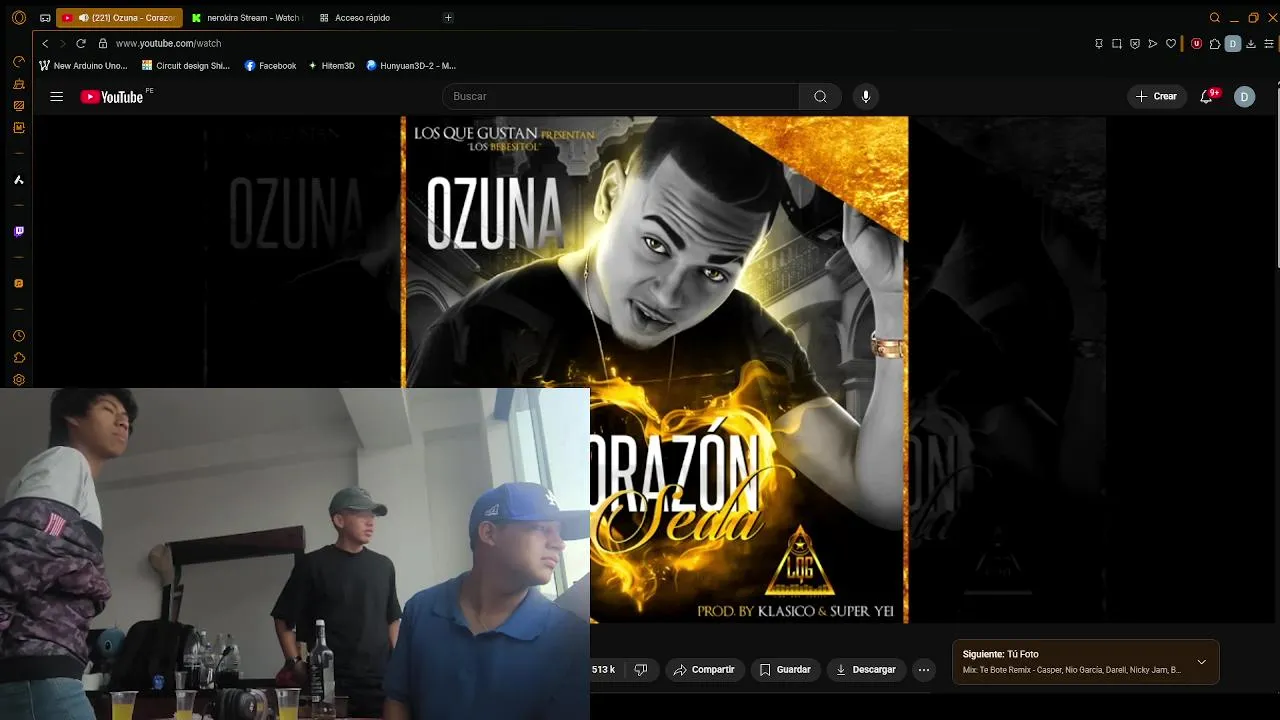The height and width of the screenshot is (720, 1280).
Task: Go to YouTube home via logo
Action: [x=111, y=97]
